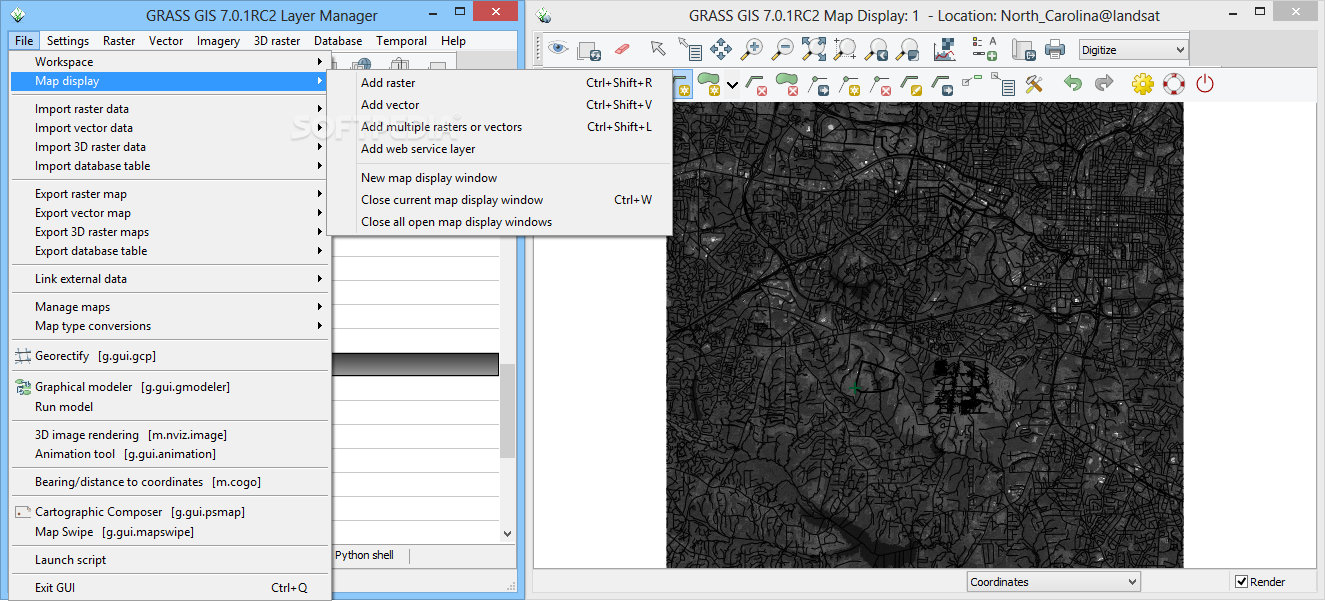Viewport: 1325px width, 601px height.
Task: Click the eye icon to display map
Action: (558, 48)
